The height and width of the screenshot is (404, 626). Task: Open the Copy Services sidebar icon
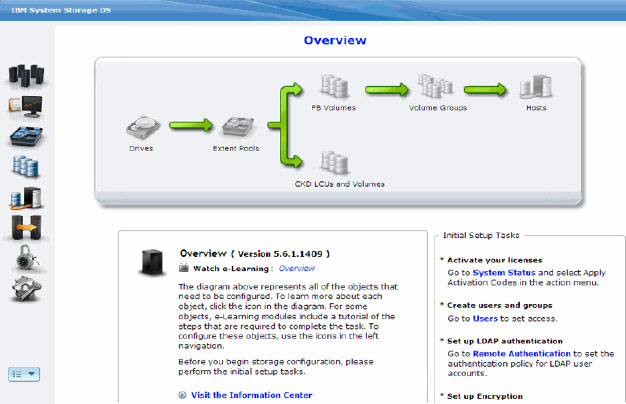coord(26,228)
